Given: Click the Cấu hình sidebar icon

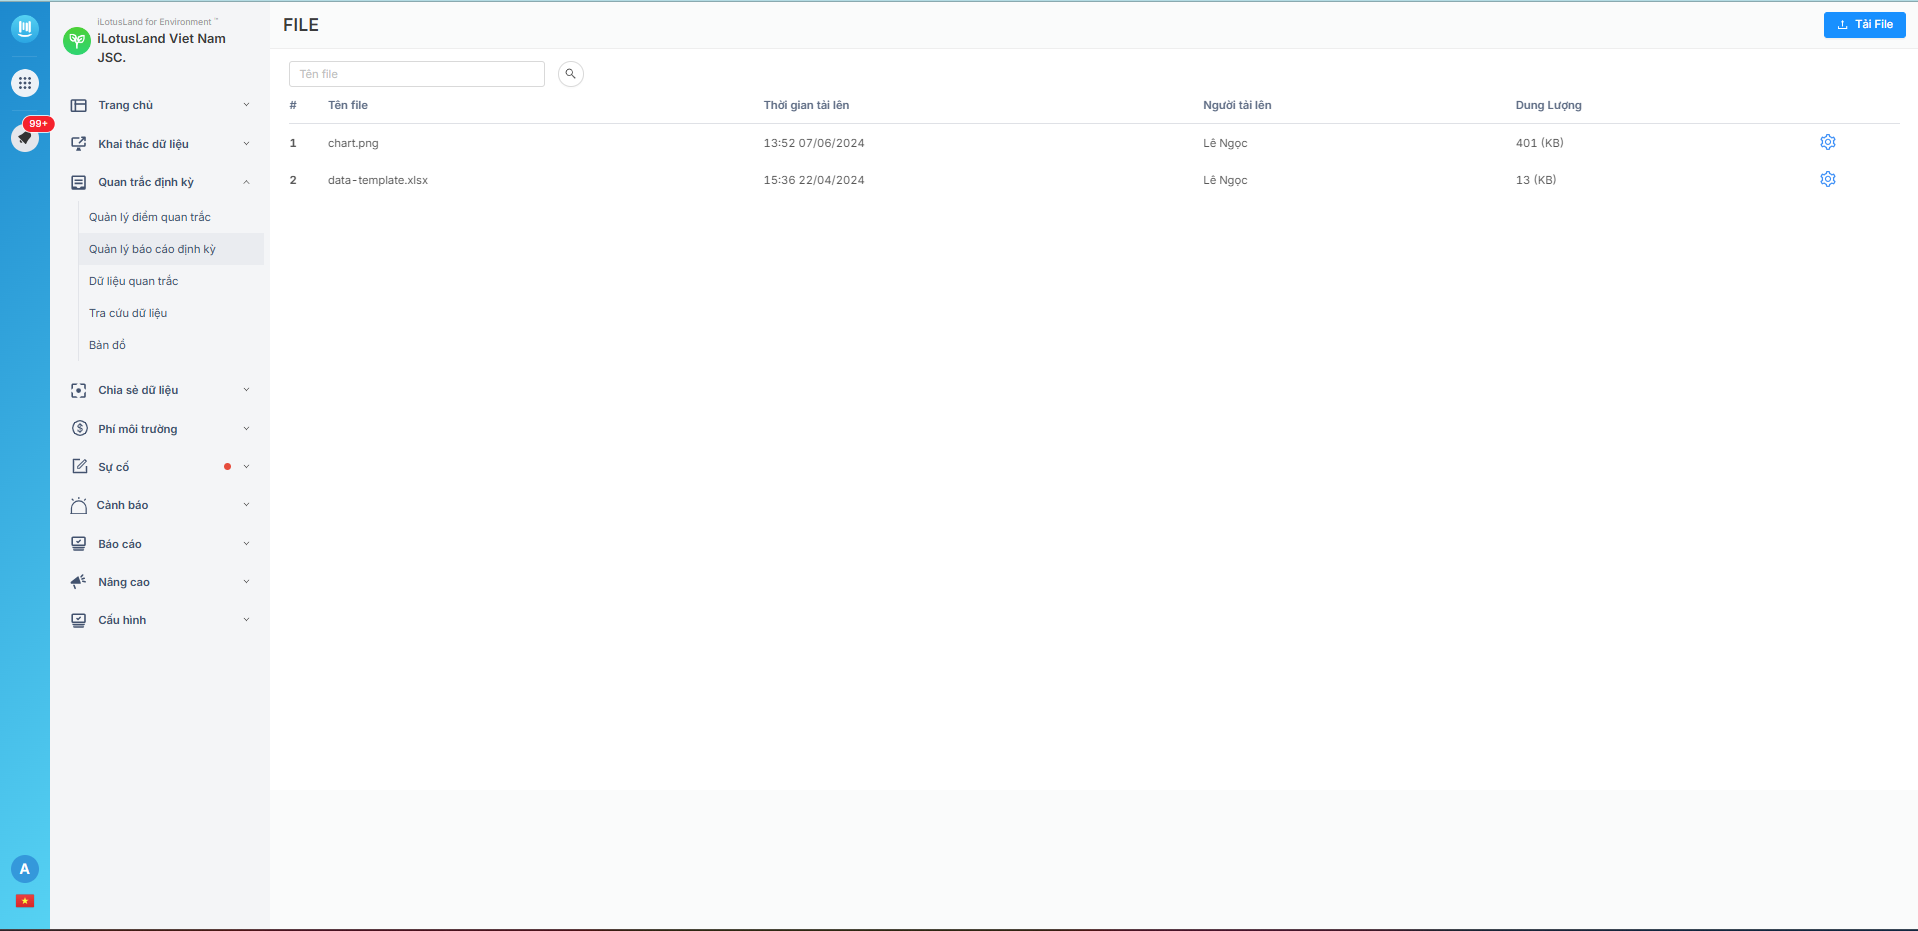Looking at the screenshot, I should [79, 620].
